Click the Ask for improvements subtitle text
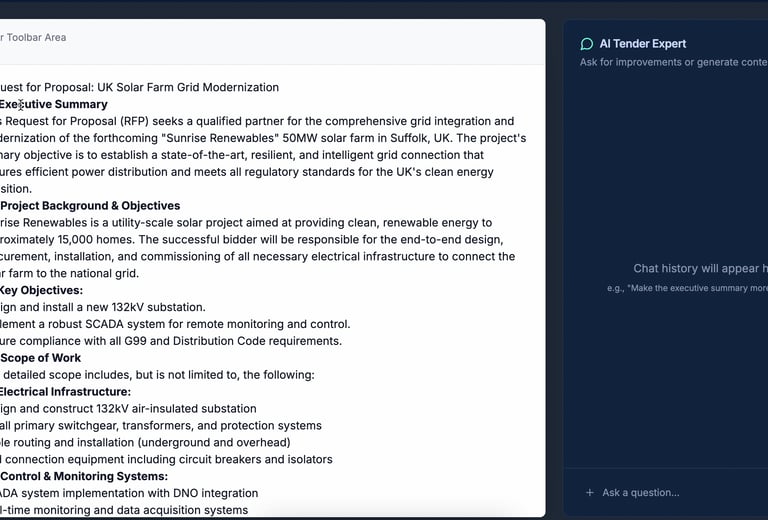768x520 pixels. tap(673, 62)
